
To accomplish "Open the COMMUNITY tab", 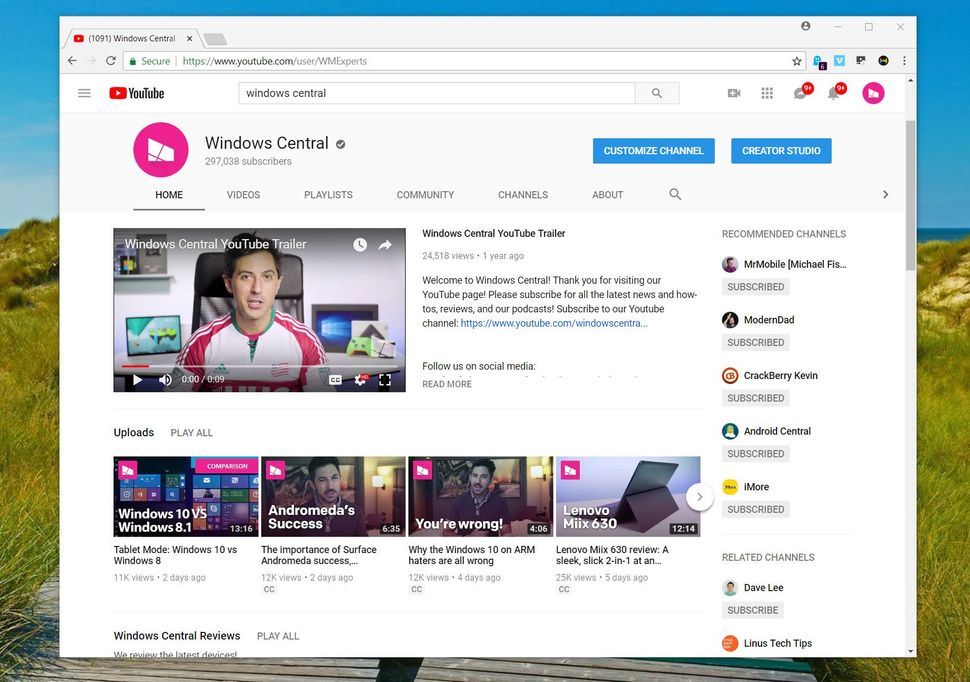I will tap(424, 195).
